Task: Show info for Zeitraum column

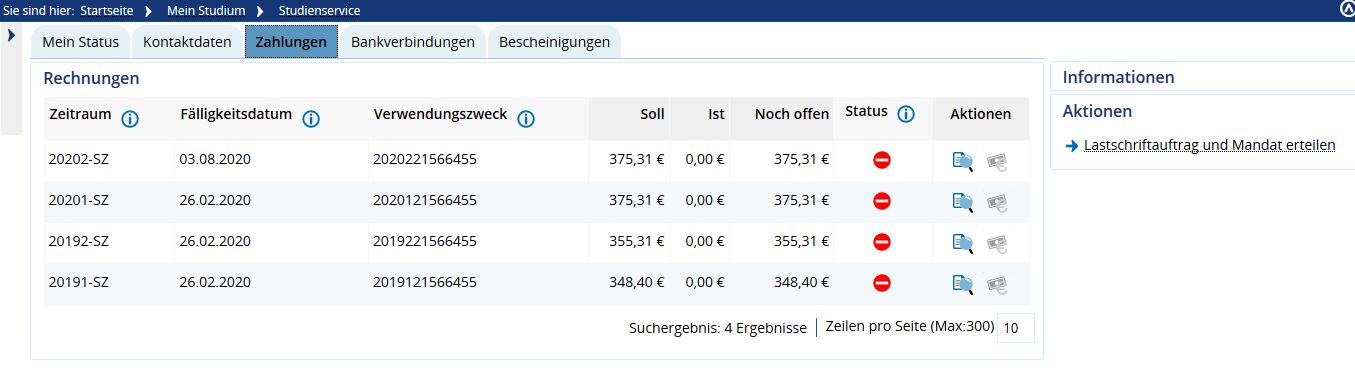Action: [130, 119]
